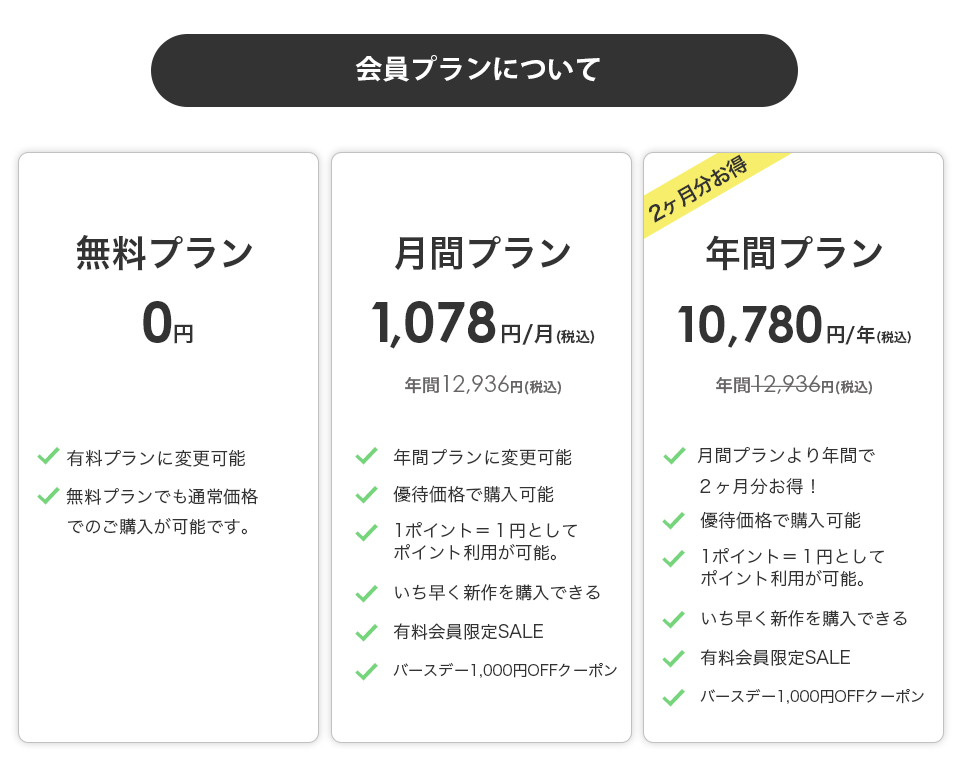This screenshot has height=769, width=960.
Task: Click the checkmark beside 有料プランに変更可能
Action: pyautogui.click(x=48, y=457)
